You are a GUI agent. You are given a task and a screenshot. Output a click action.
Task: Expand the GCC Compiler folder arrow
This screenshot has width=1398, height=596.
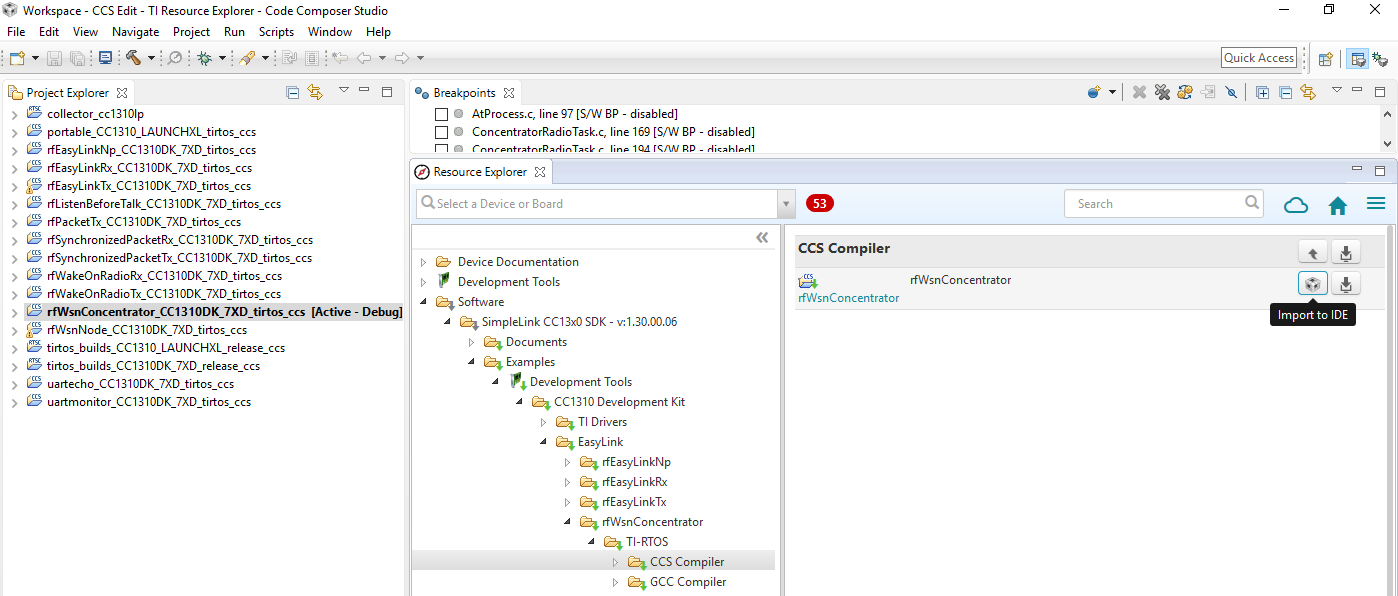[x=616, y=582]
